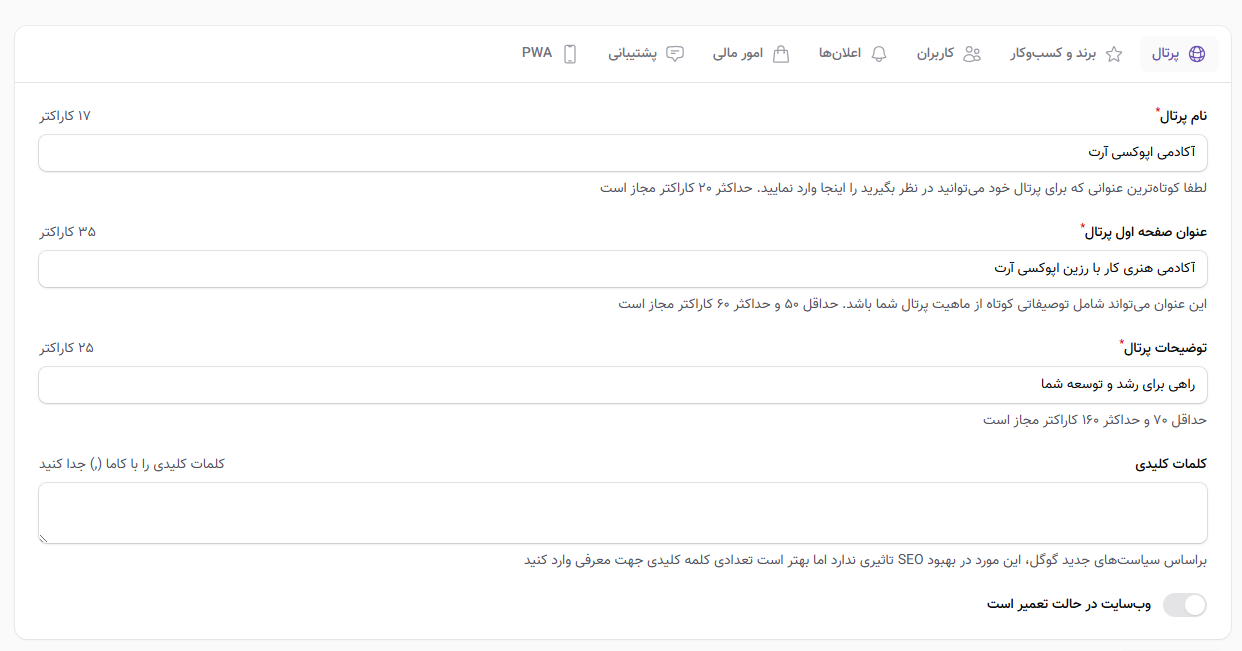Click the label عنوان صفحه اول پرتال
This screenshot has width=1242, height=651.
click(x=1146, y=232)
